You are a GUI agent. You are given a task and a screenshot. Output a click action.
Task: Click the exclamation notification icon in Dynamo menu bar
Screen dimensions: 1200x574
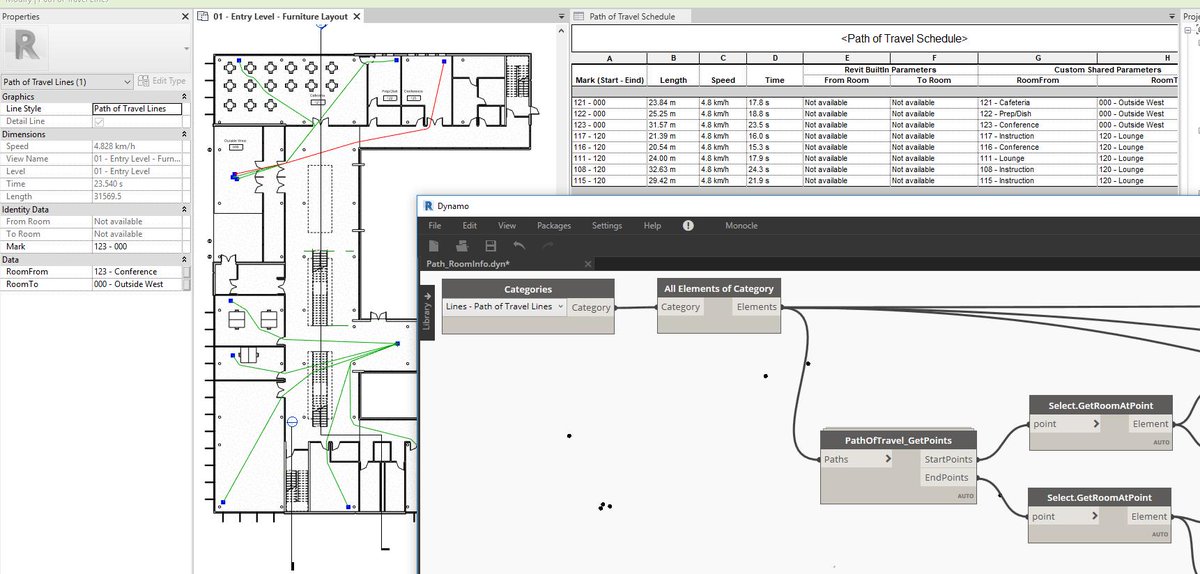[688, 226]
